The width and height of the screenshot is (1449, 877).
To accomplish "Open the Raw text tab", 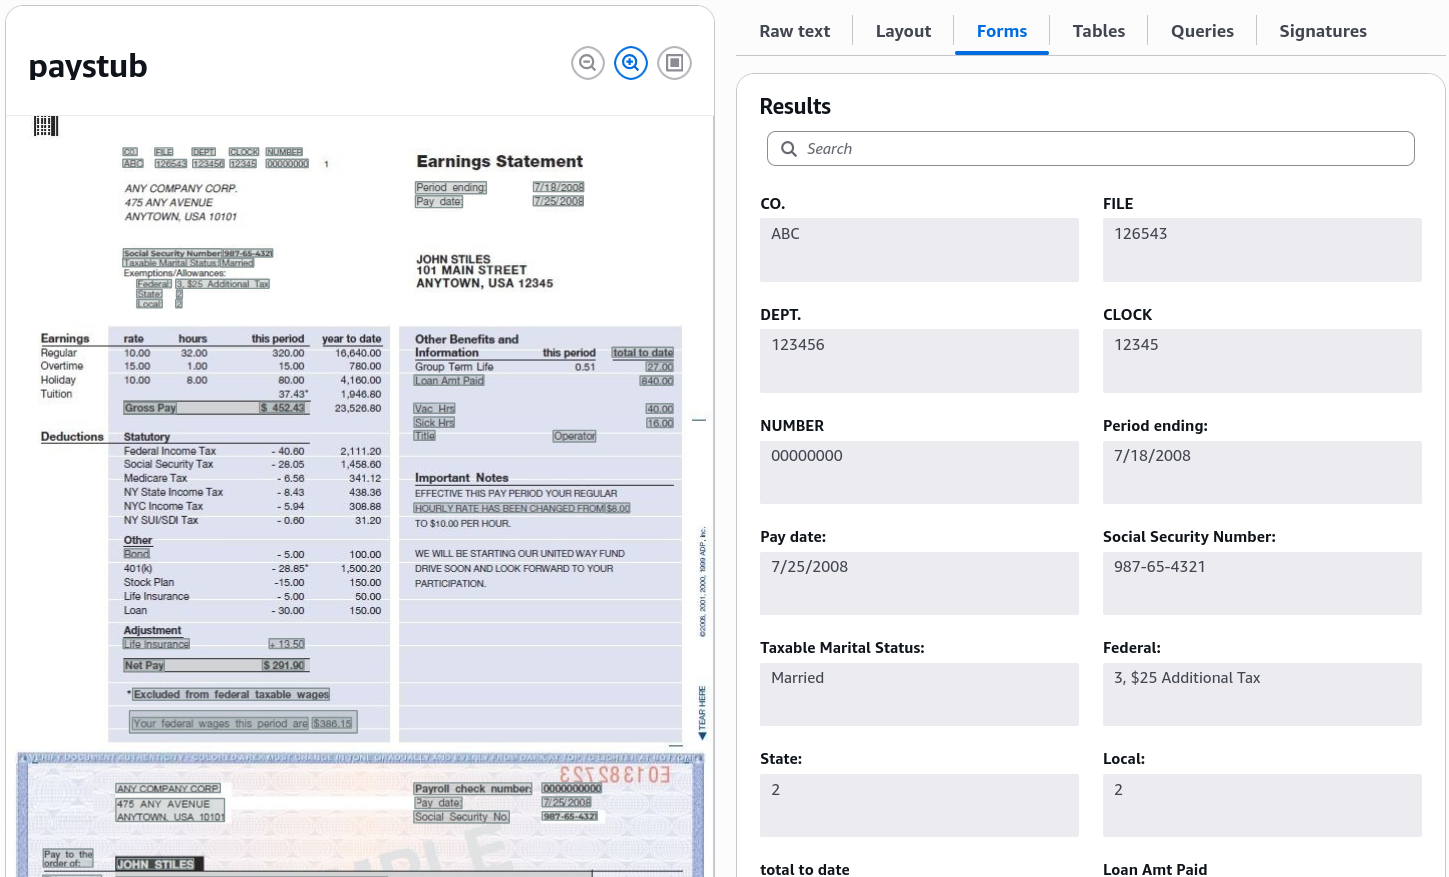I will pos(795,31).
